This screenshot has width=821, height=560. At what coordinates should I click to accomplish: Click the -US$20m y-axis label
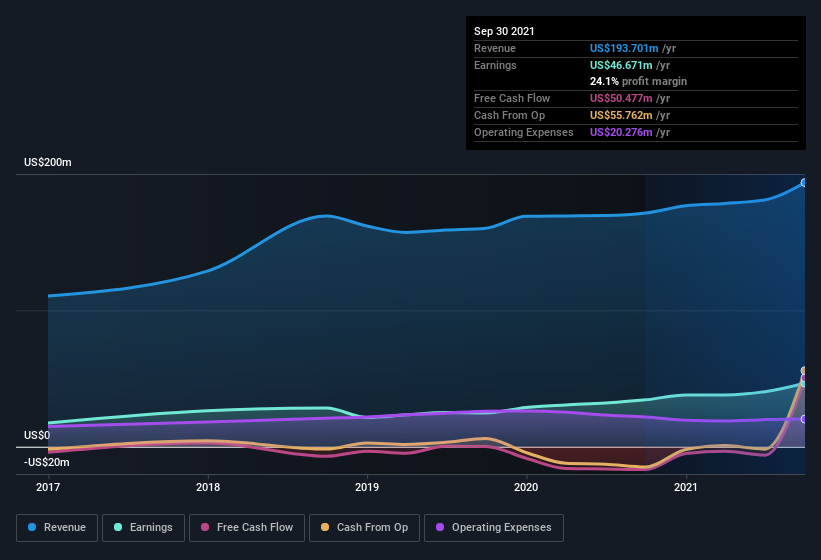coord(47,462)
